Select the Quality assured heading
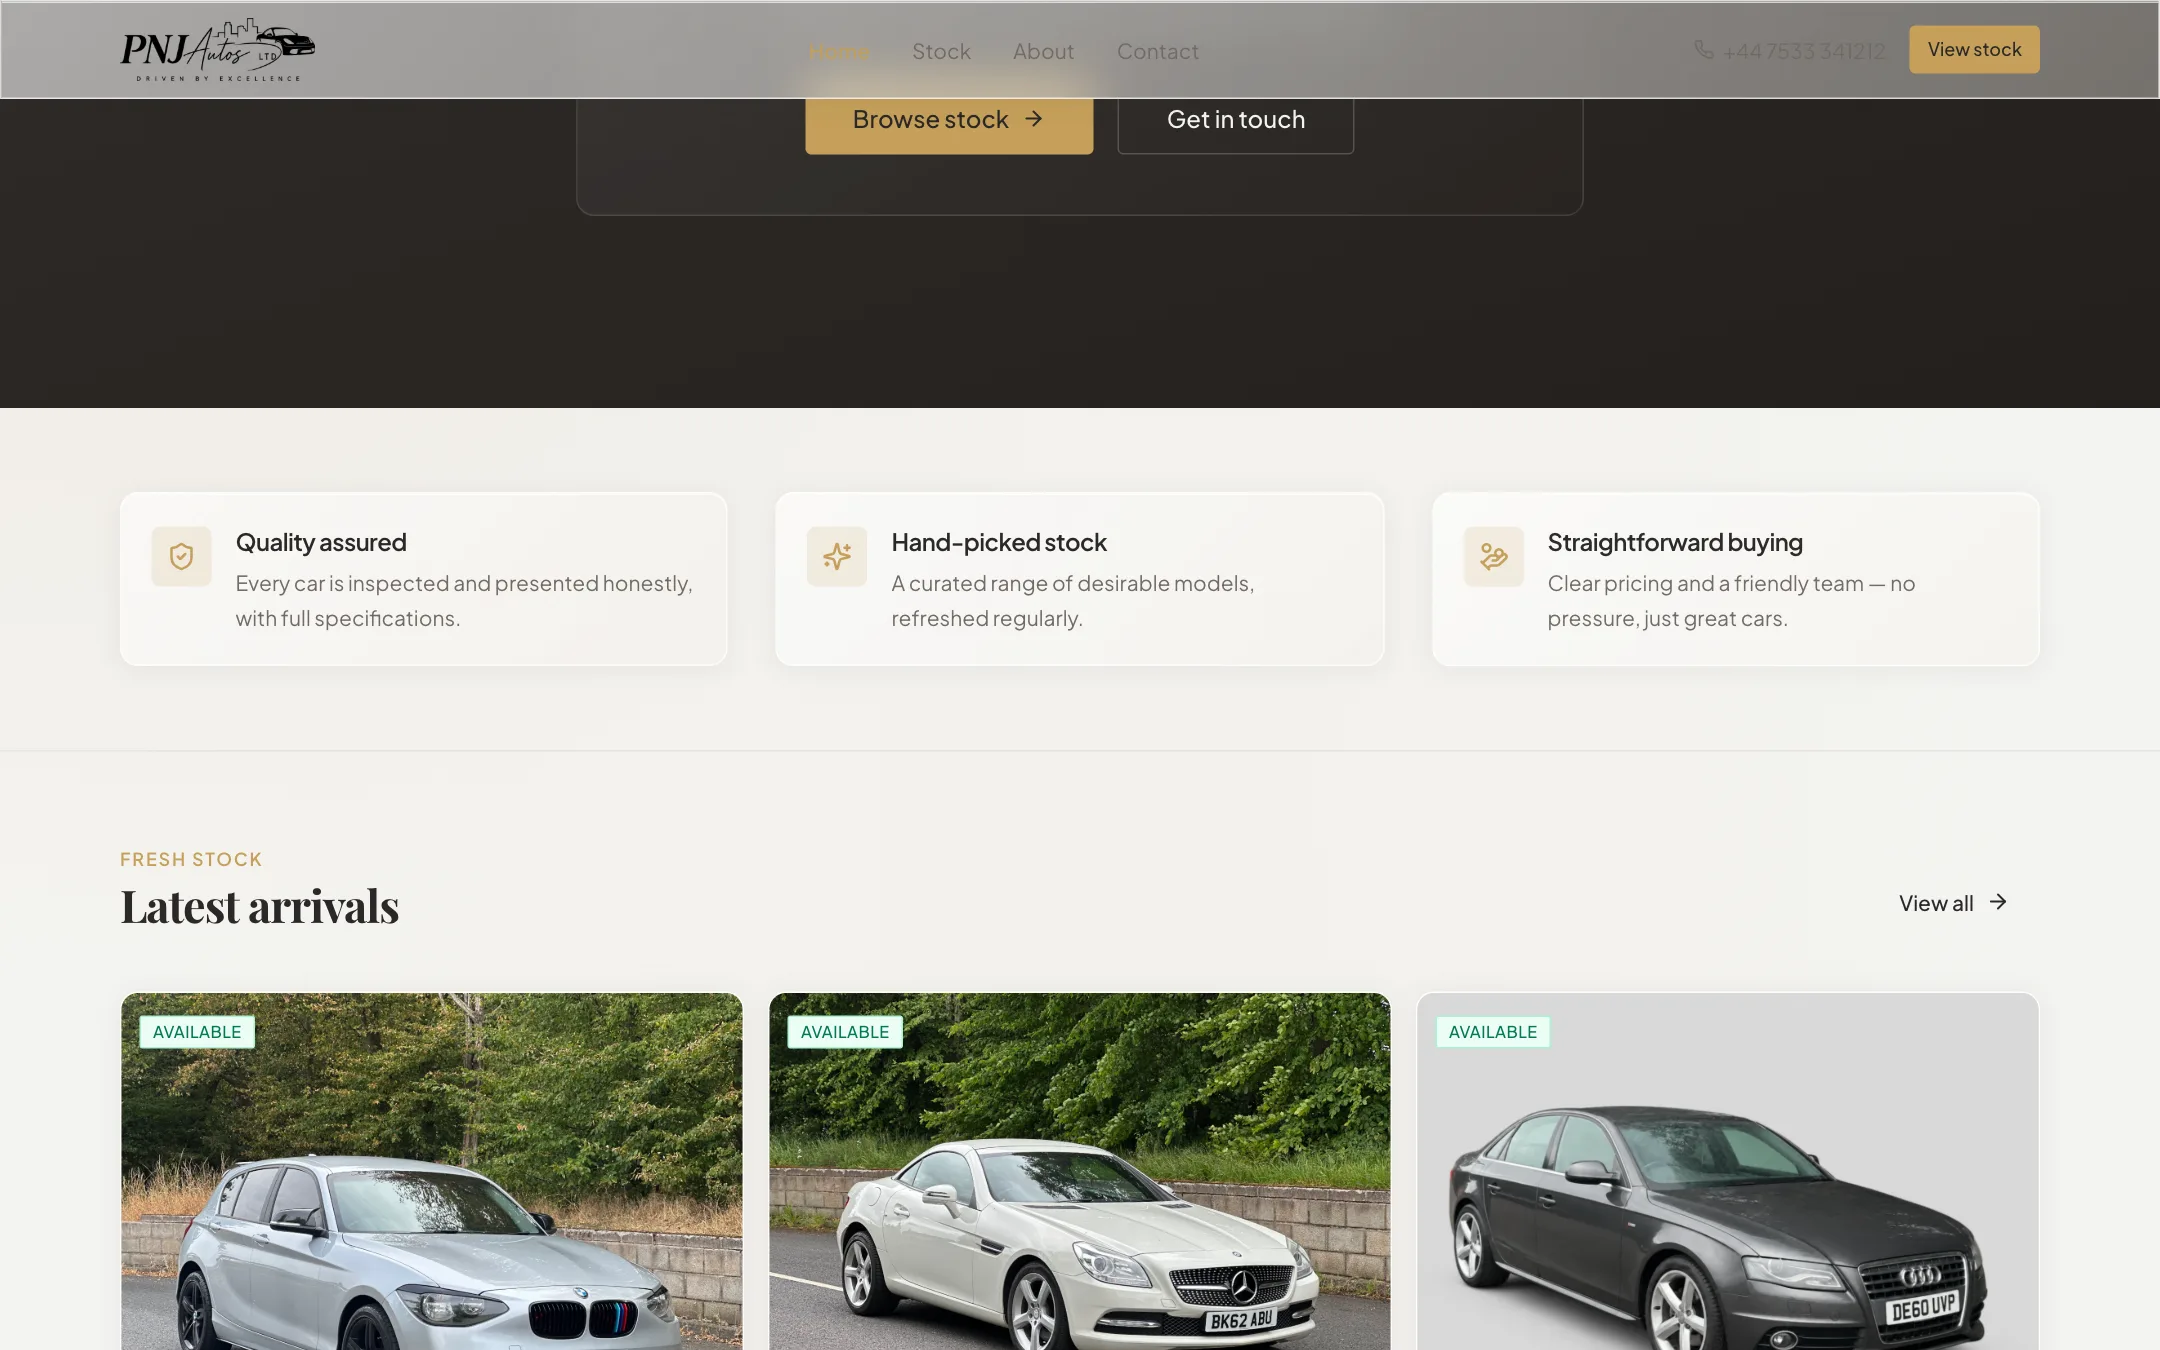2160x1350 pixels. (321, 543)
